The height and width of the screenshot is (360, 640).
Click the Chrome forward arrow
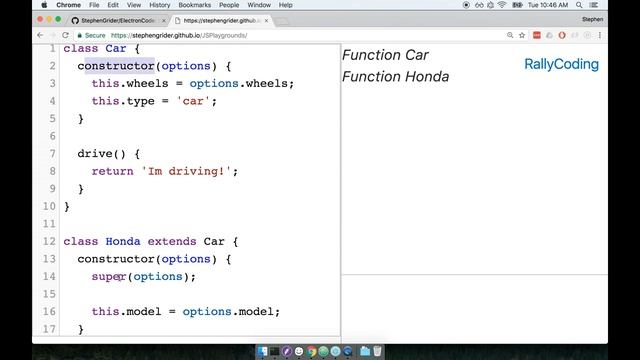click(x=53, y=35)
